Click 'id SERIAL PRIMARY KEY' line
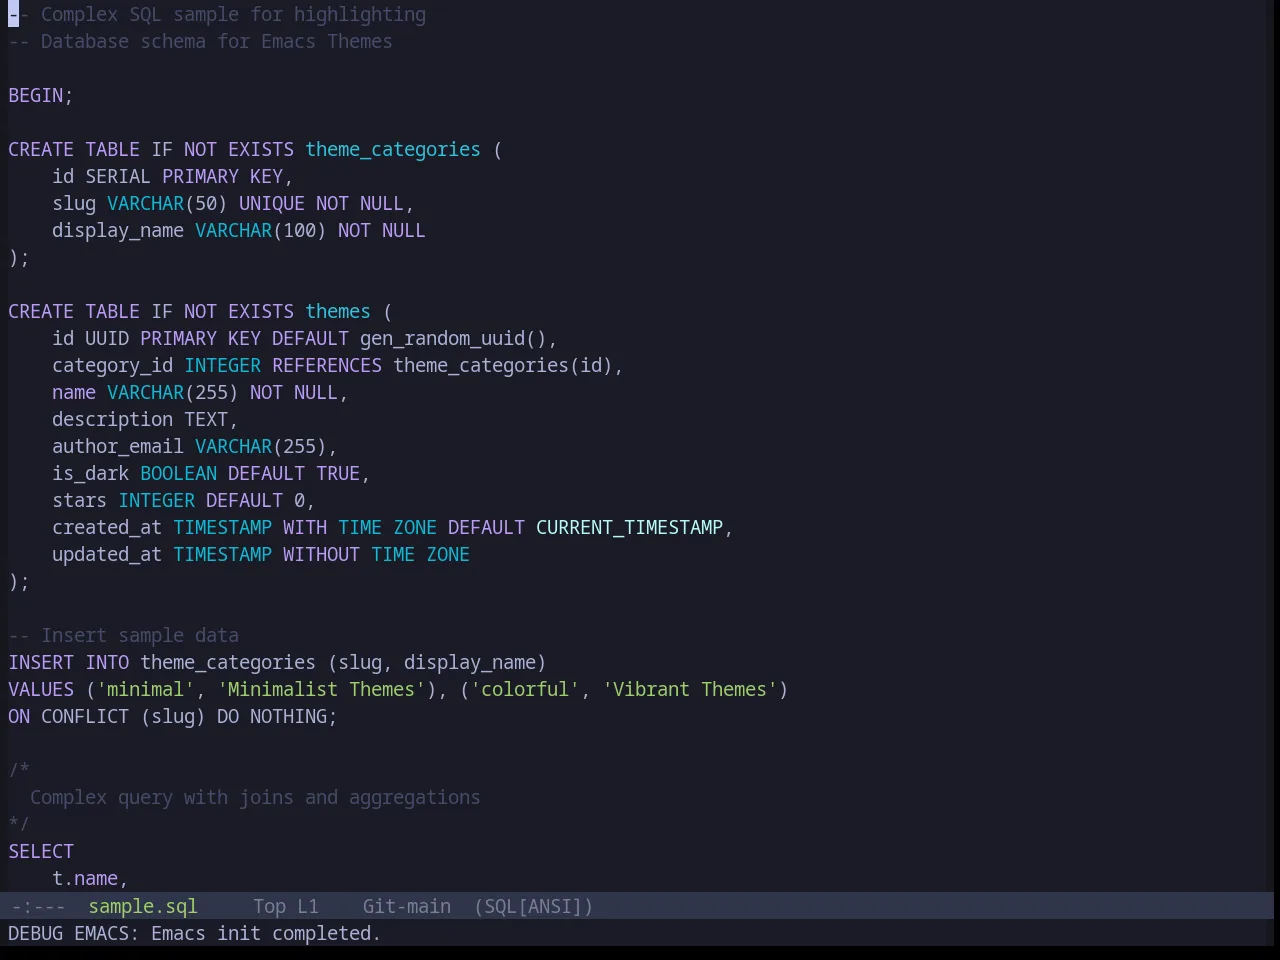Screen dimensions: 1280x960 tap(172, 176)
